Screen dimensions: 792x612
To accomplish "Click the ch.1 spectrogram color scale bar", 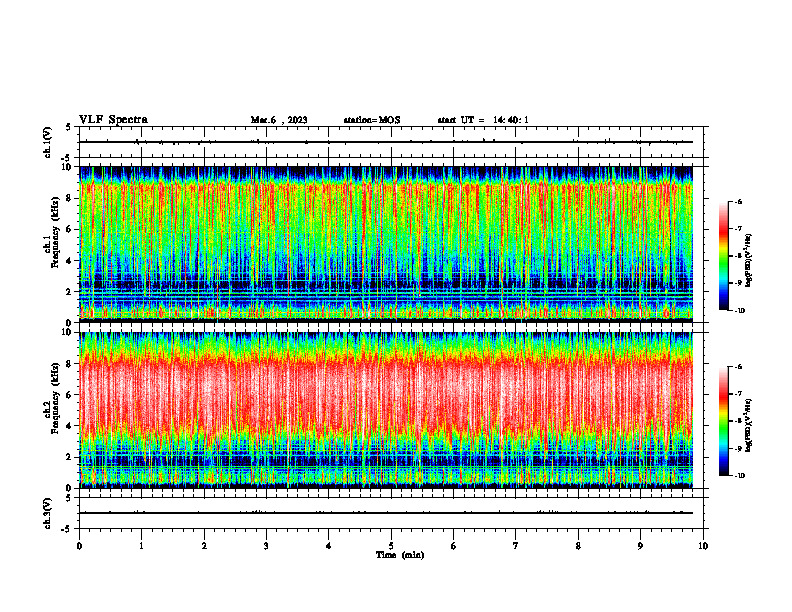I will (x=723, y=256).
